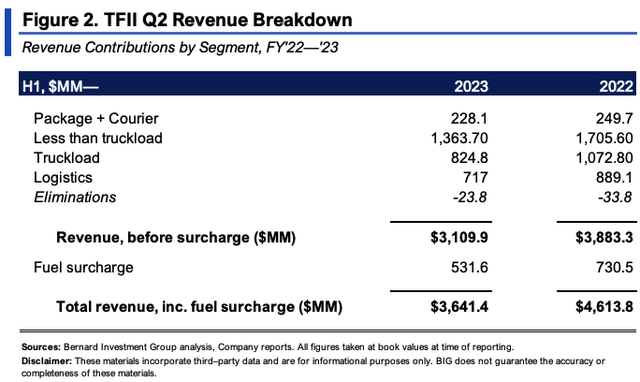
Task: Click the $4,613.8 total revenue for 2022
Action: click(x=604, y=306)
